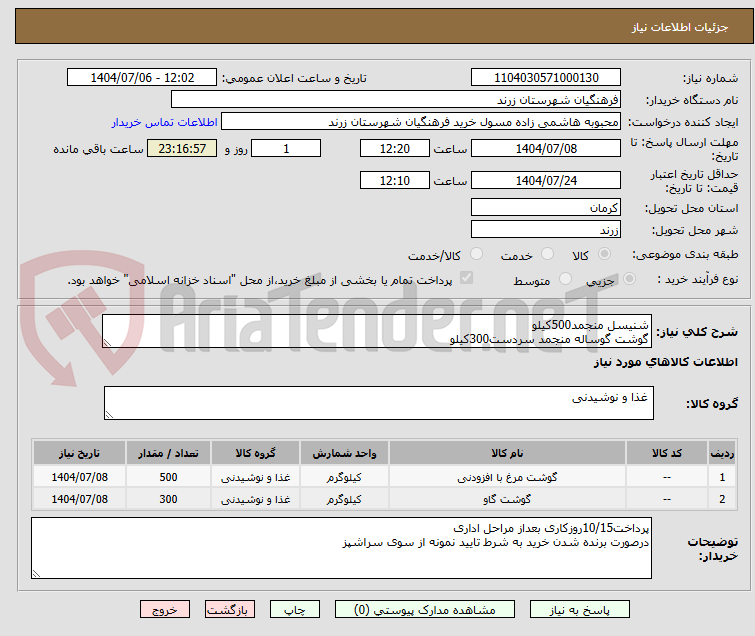Click the buyer notes text area
Screen dimensions: 755x636
click(341, 548)
